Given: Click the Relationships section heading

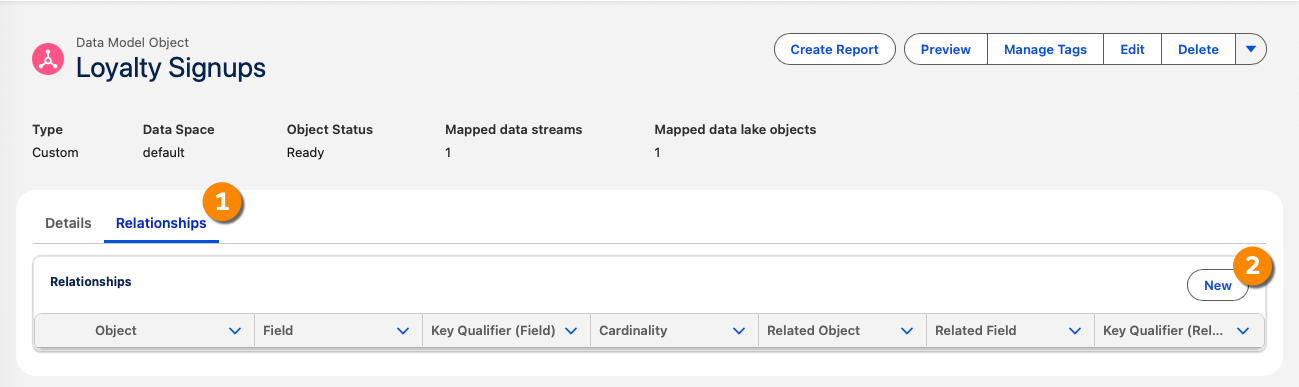Looking at the screenshot, I should 91,282.
